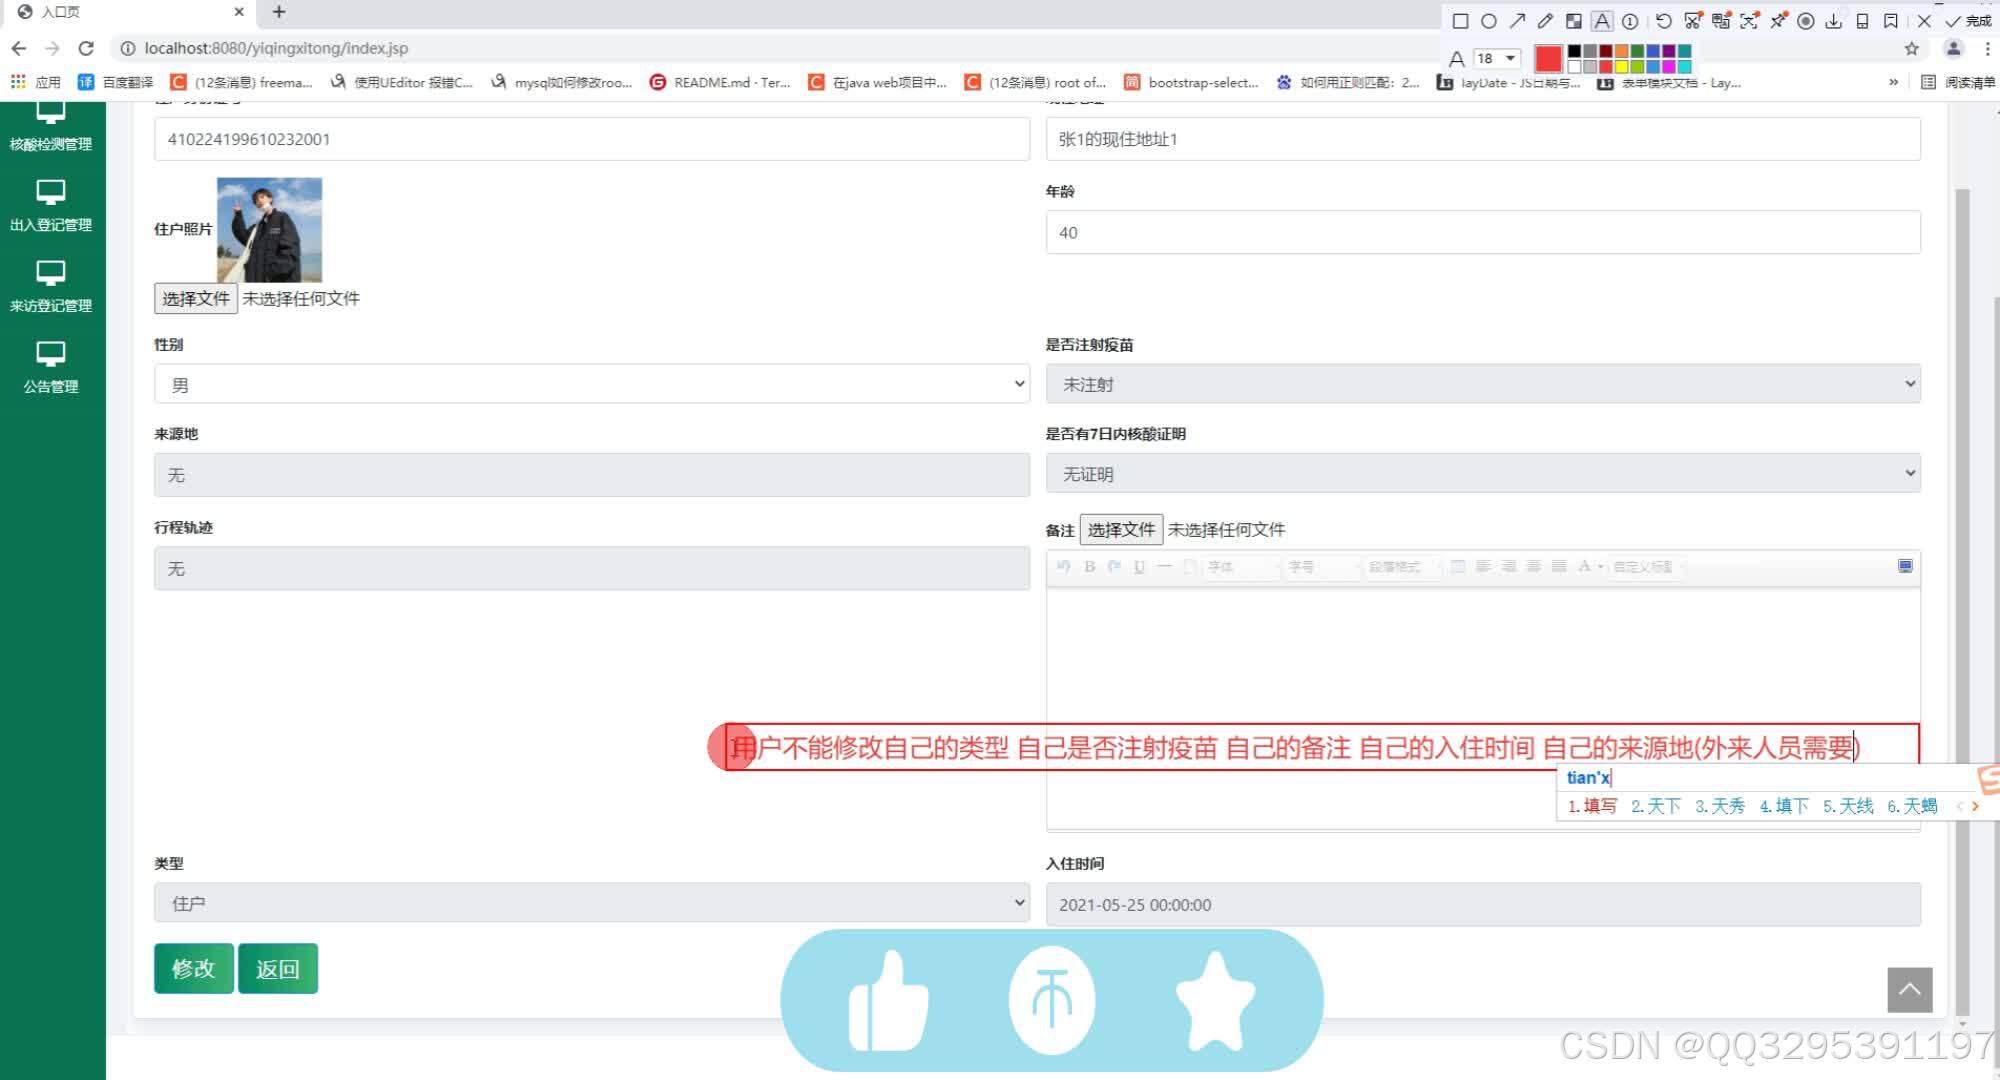This screenshot has height=1080, width=2000.
Task: Pick the black color swatch
Action: tap(1574, 51)
